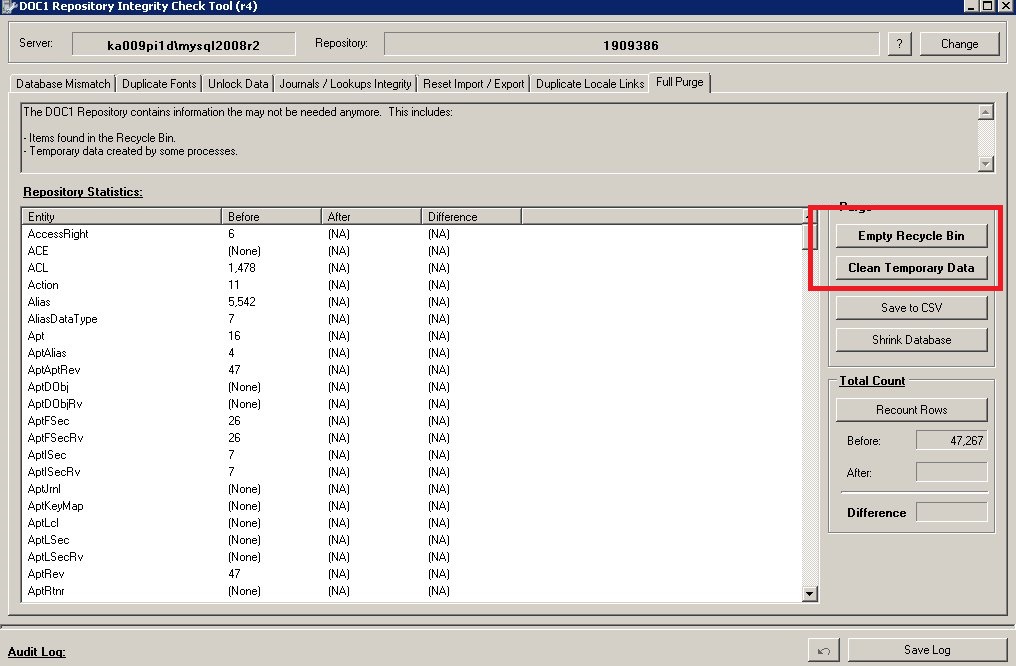Click Change to switch repository
The width and height of the screenshot is (1016, 666).
[x=959, y=43]
